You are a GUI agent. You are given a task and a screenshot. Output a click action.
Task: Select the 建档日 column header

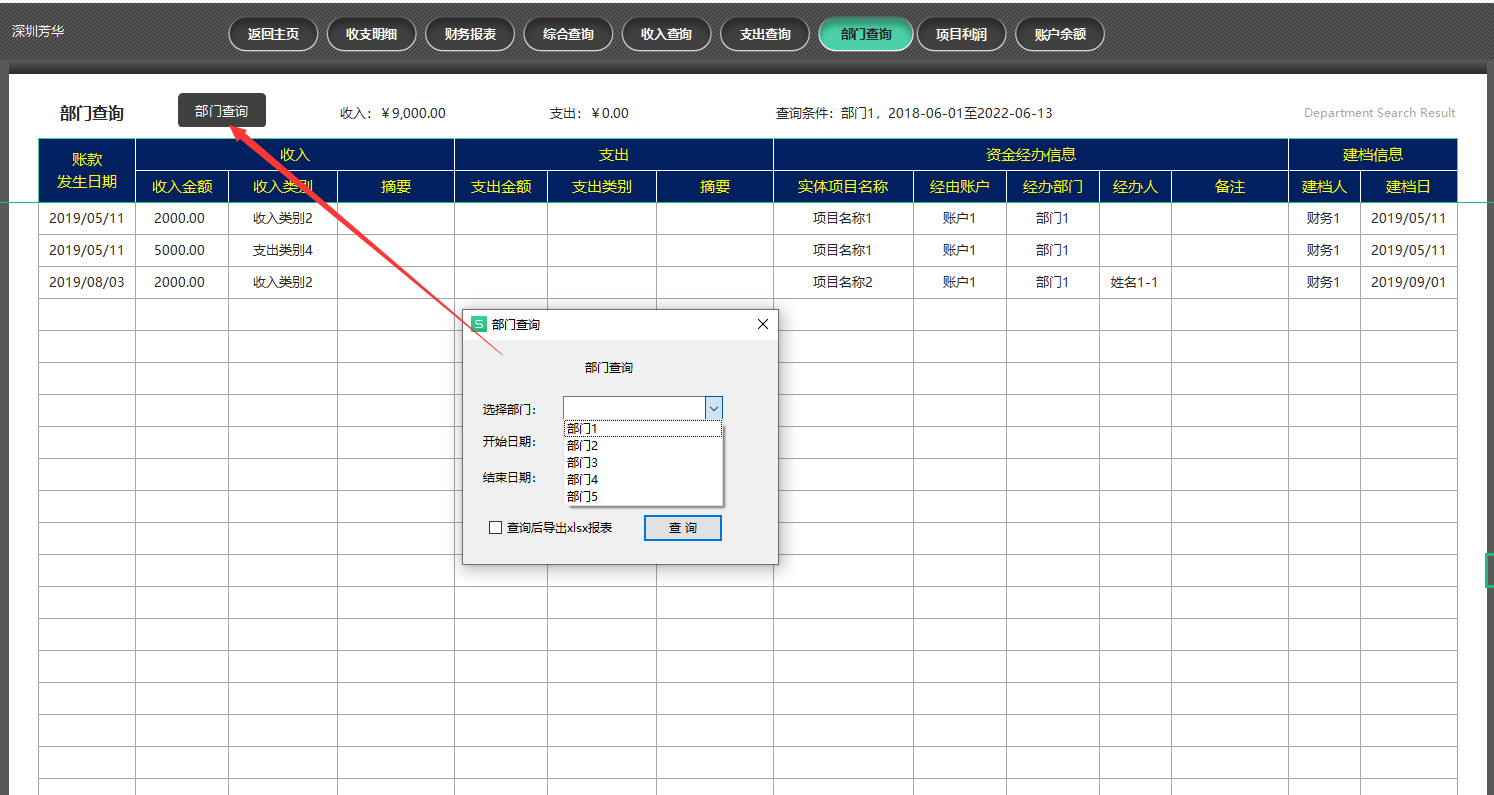[1408, 187]
